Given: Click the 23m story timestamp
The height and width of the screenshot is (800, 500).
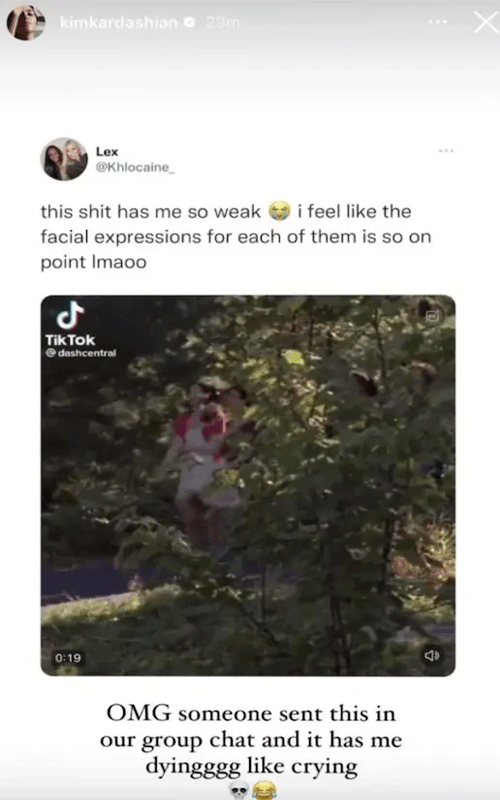Looking at the screenshot, I should [x=222, y=22].
